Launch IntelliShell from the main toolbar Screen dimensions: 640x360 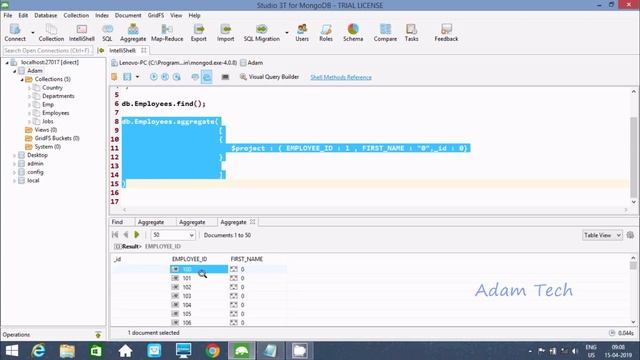[82, 33]
